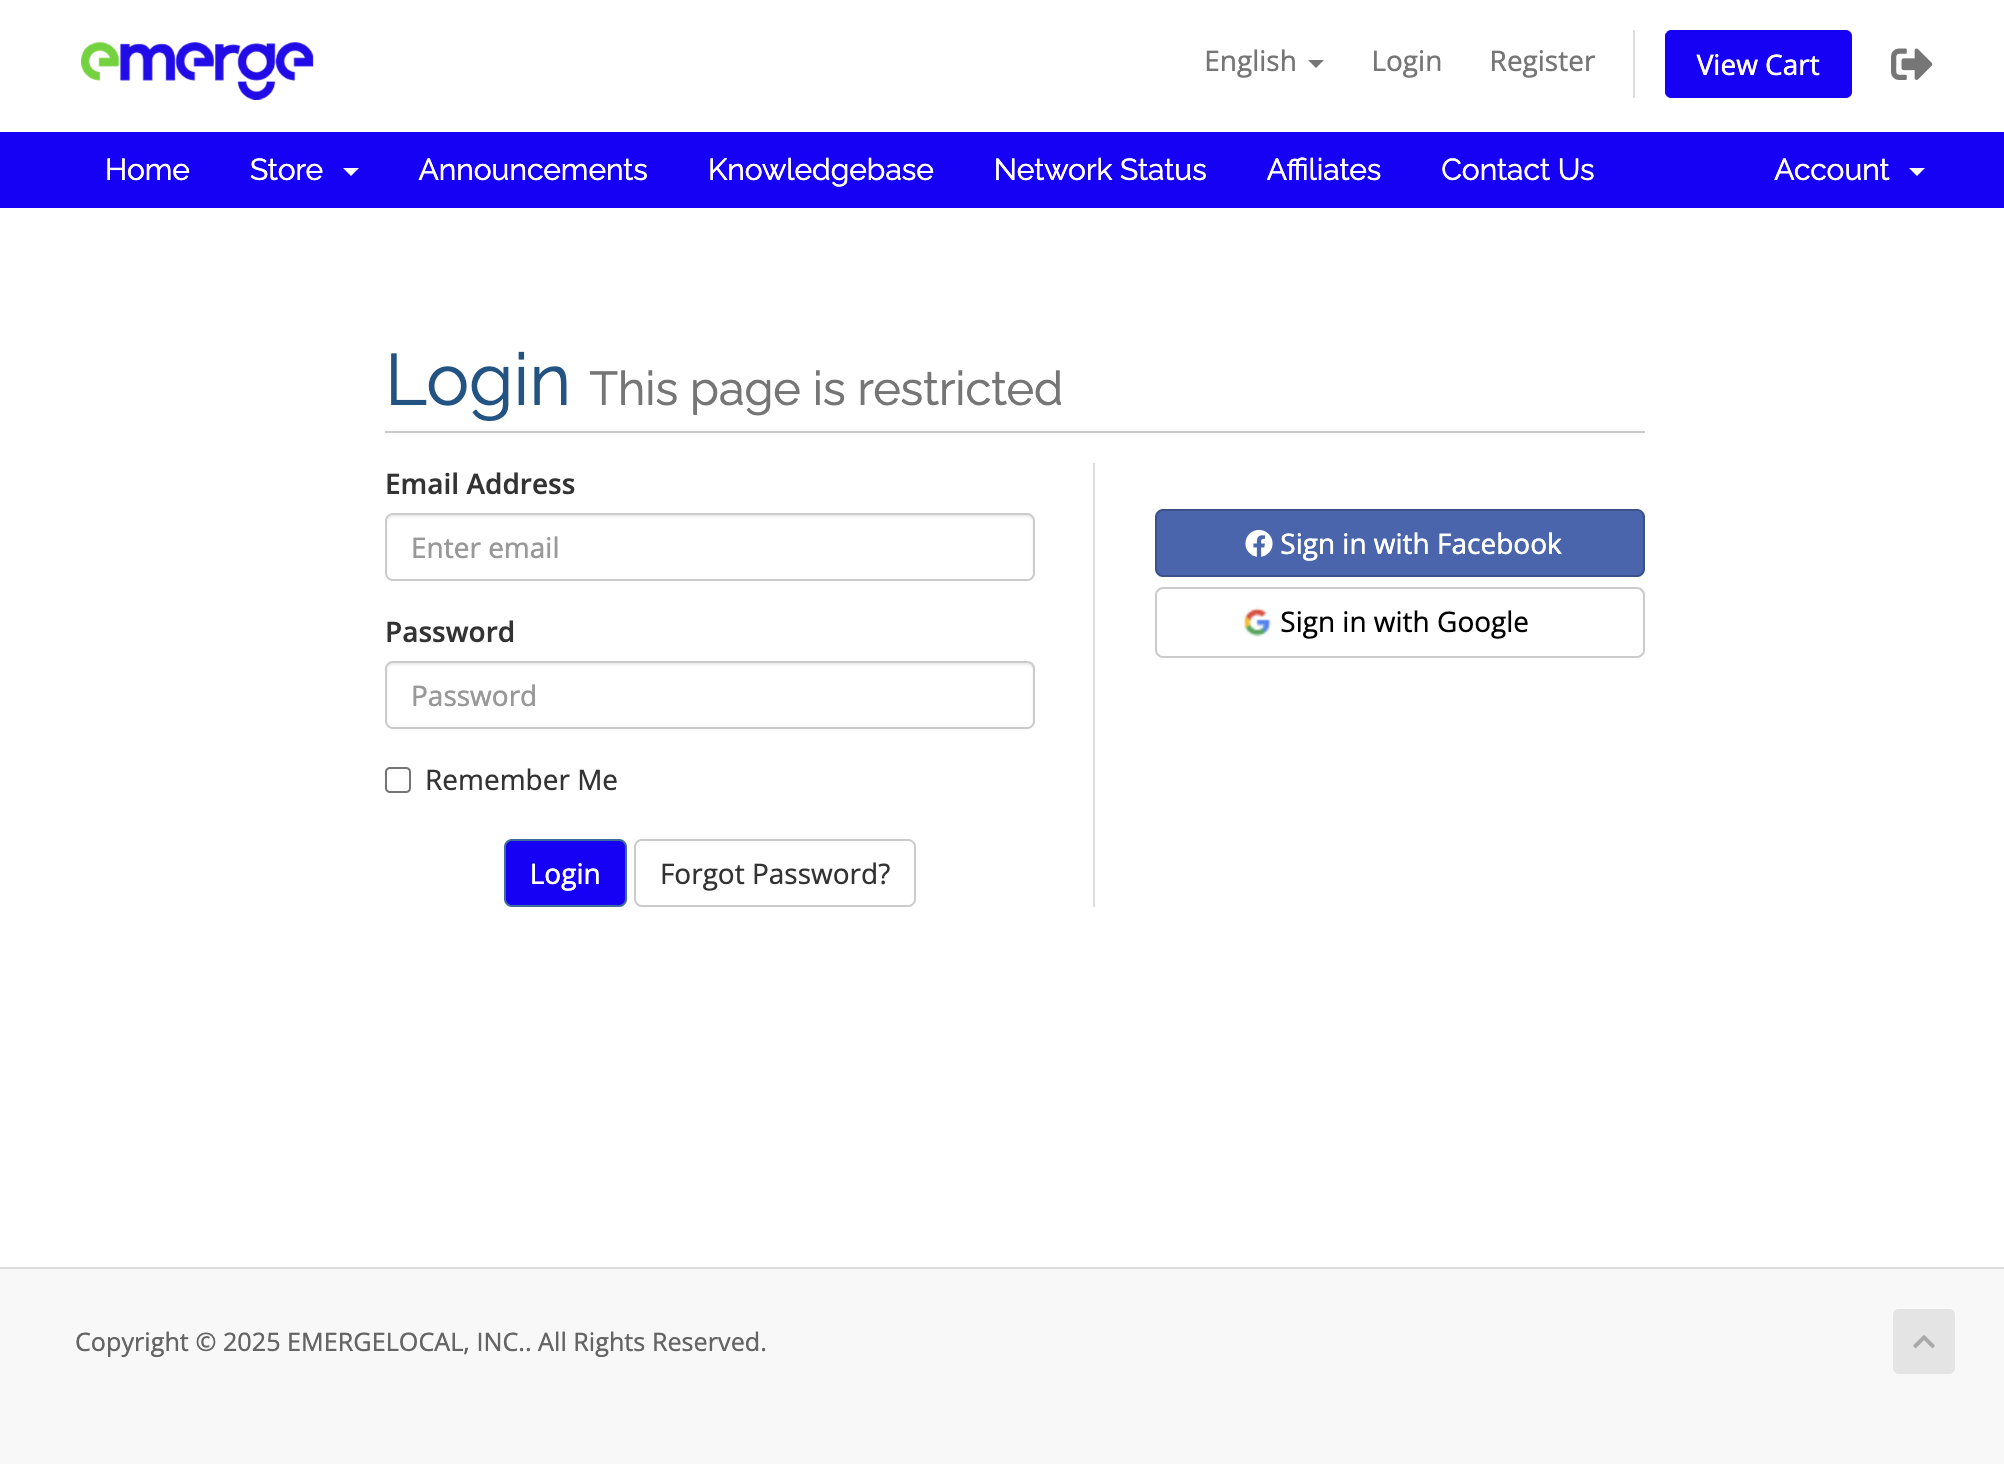Click Forgot Password? button

[774, 873]
